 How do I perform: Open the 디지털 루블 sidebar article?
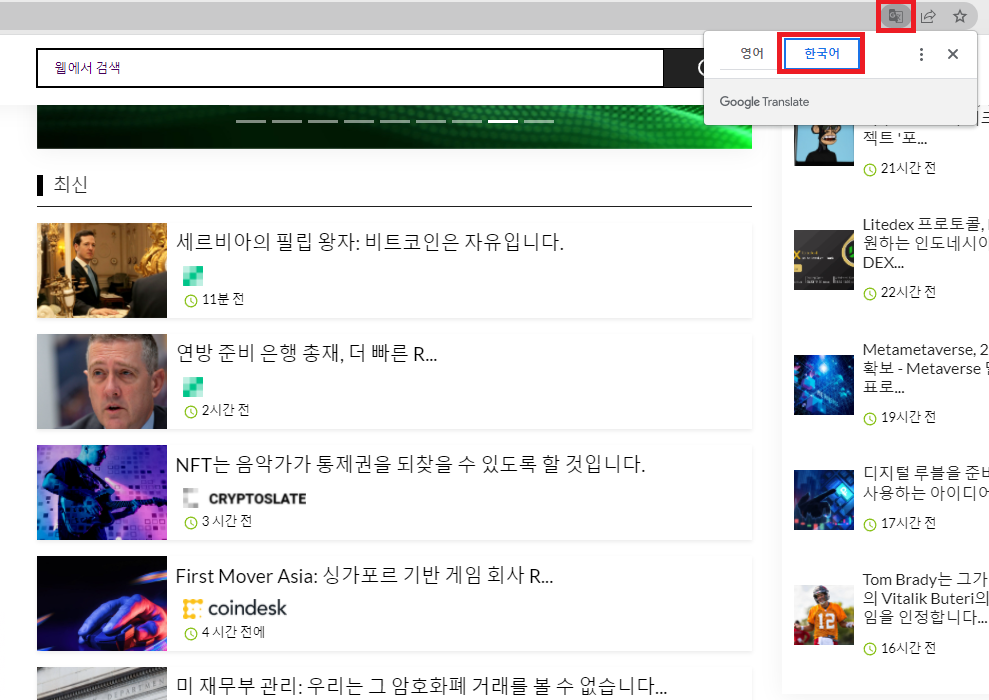925,483
